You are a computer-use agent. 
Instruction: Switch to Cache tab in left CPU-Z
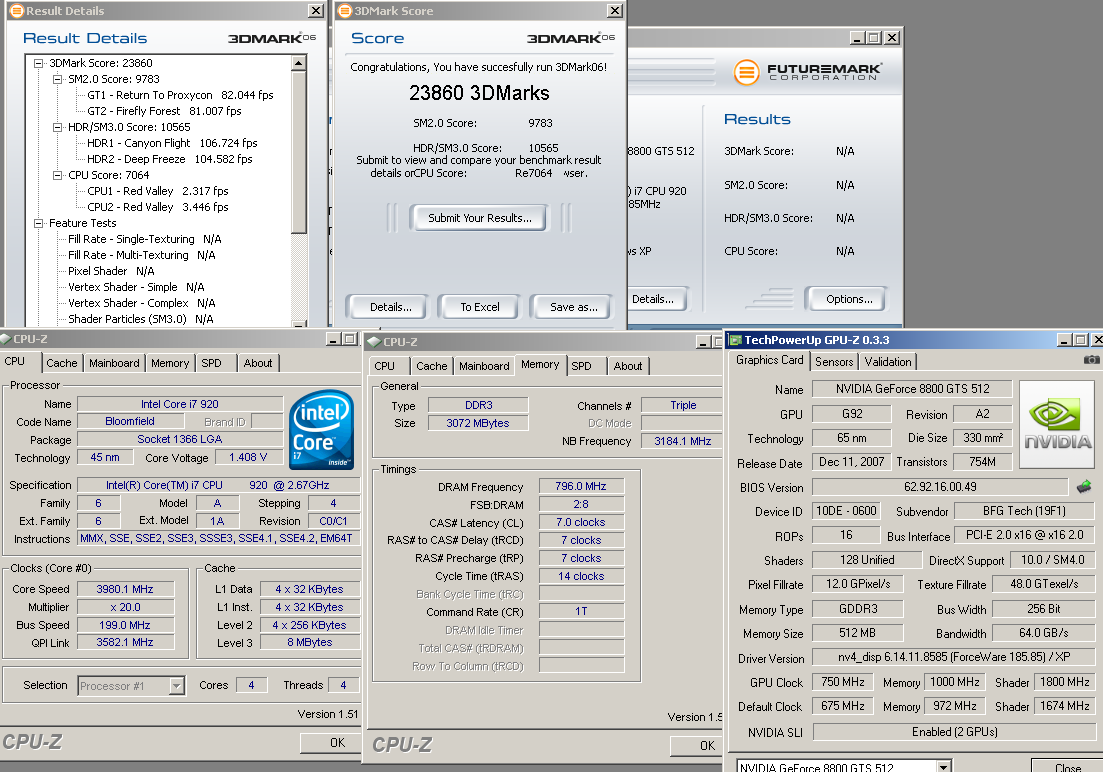(62, 363)
